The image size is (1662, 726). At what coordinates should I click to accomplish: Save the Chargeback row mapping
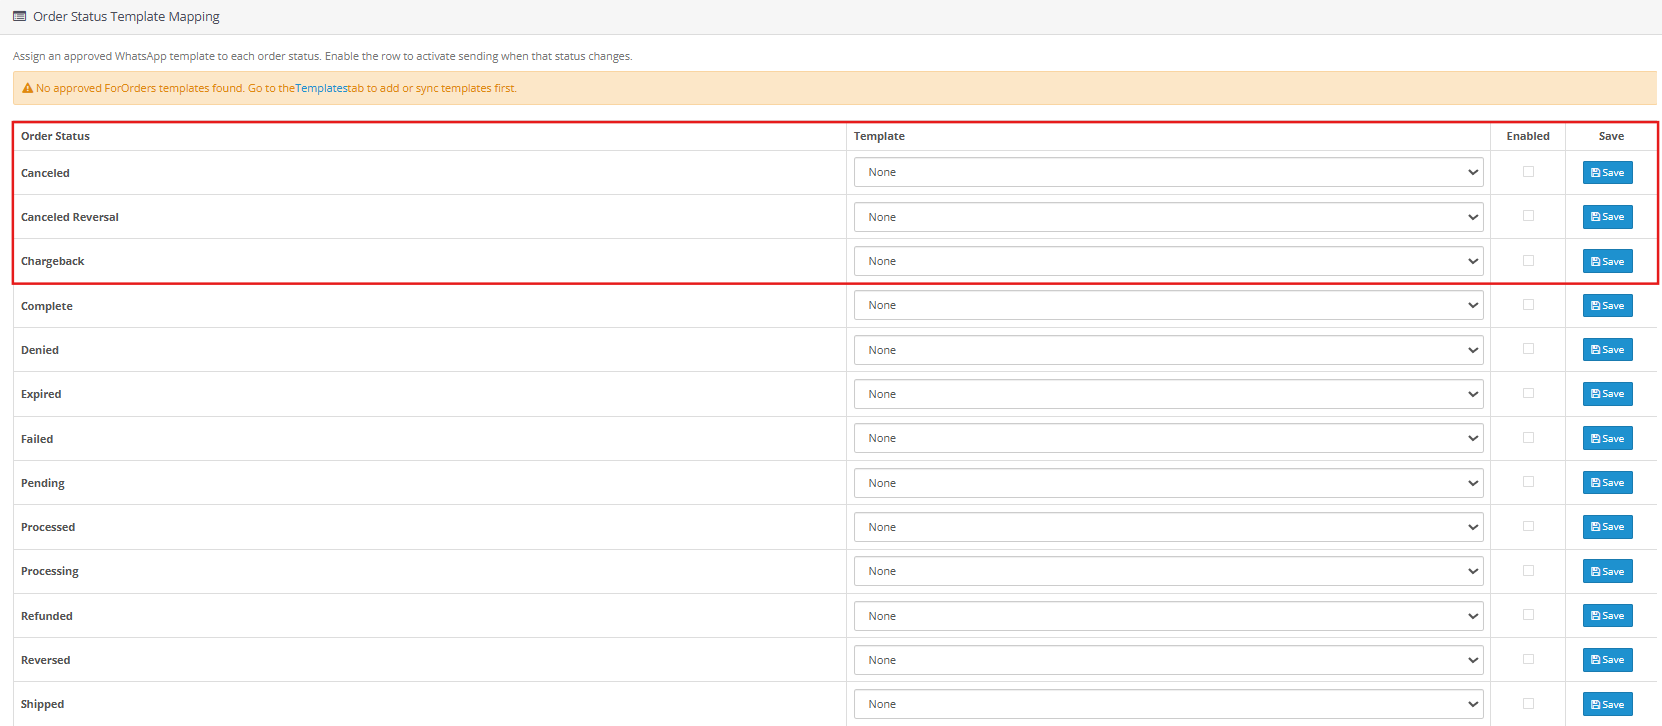pos(1607,261)
